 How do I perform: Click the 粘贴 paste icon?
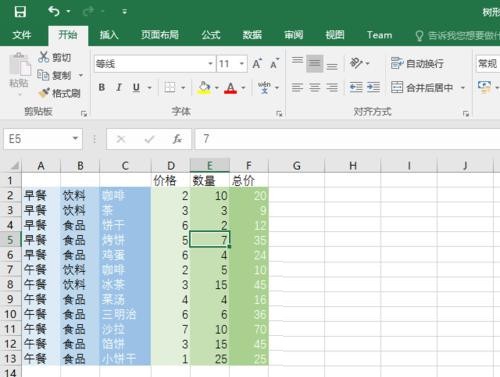click(x=19, y=65)
